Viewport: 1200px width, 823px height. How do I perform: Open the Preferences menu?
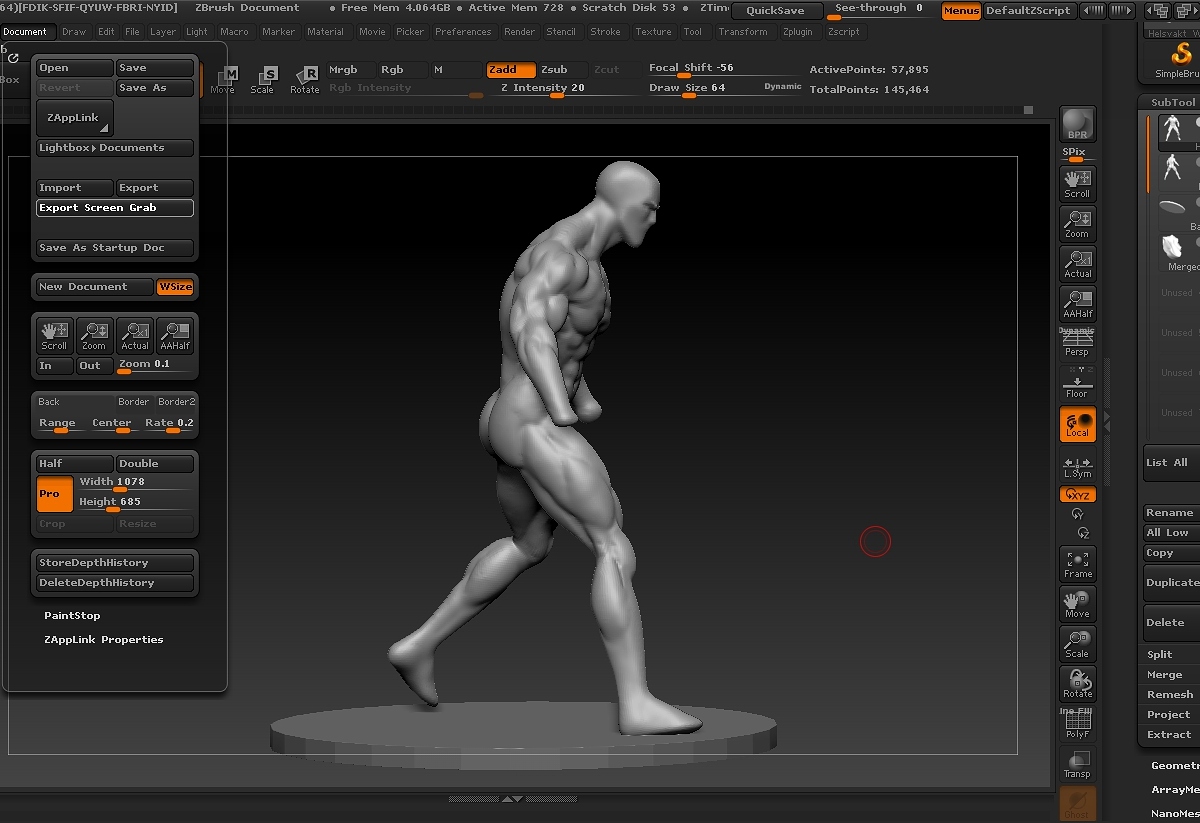pyautogui.click(x=463, y=32)
